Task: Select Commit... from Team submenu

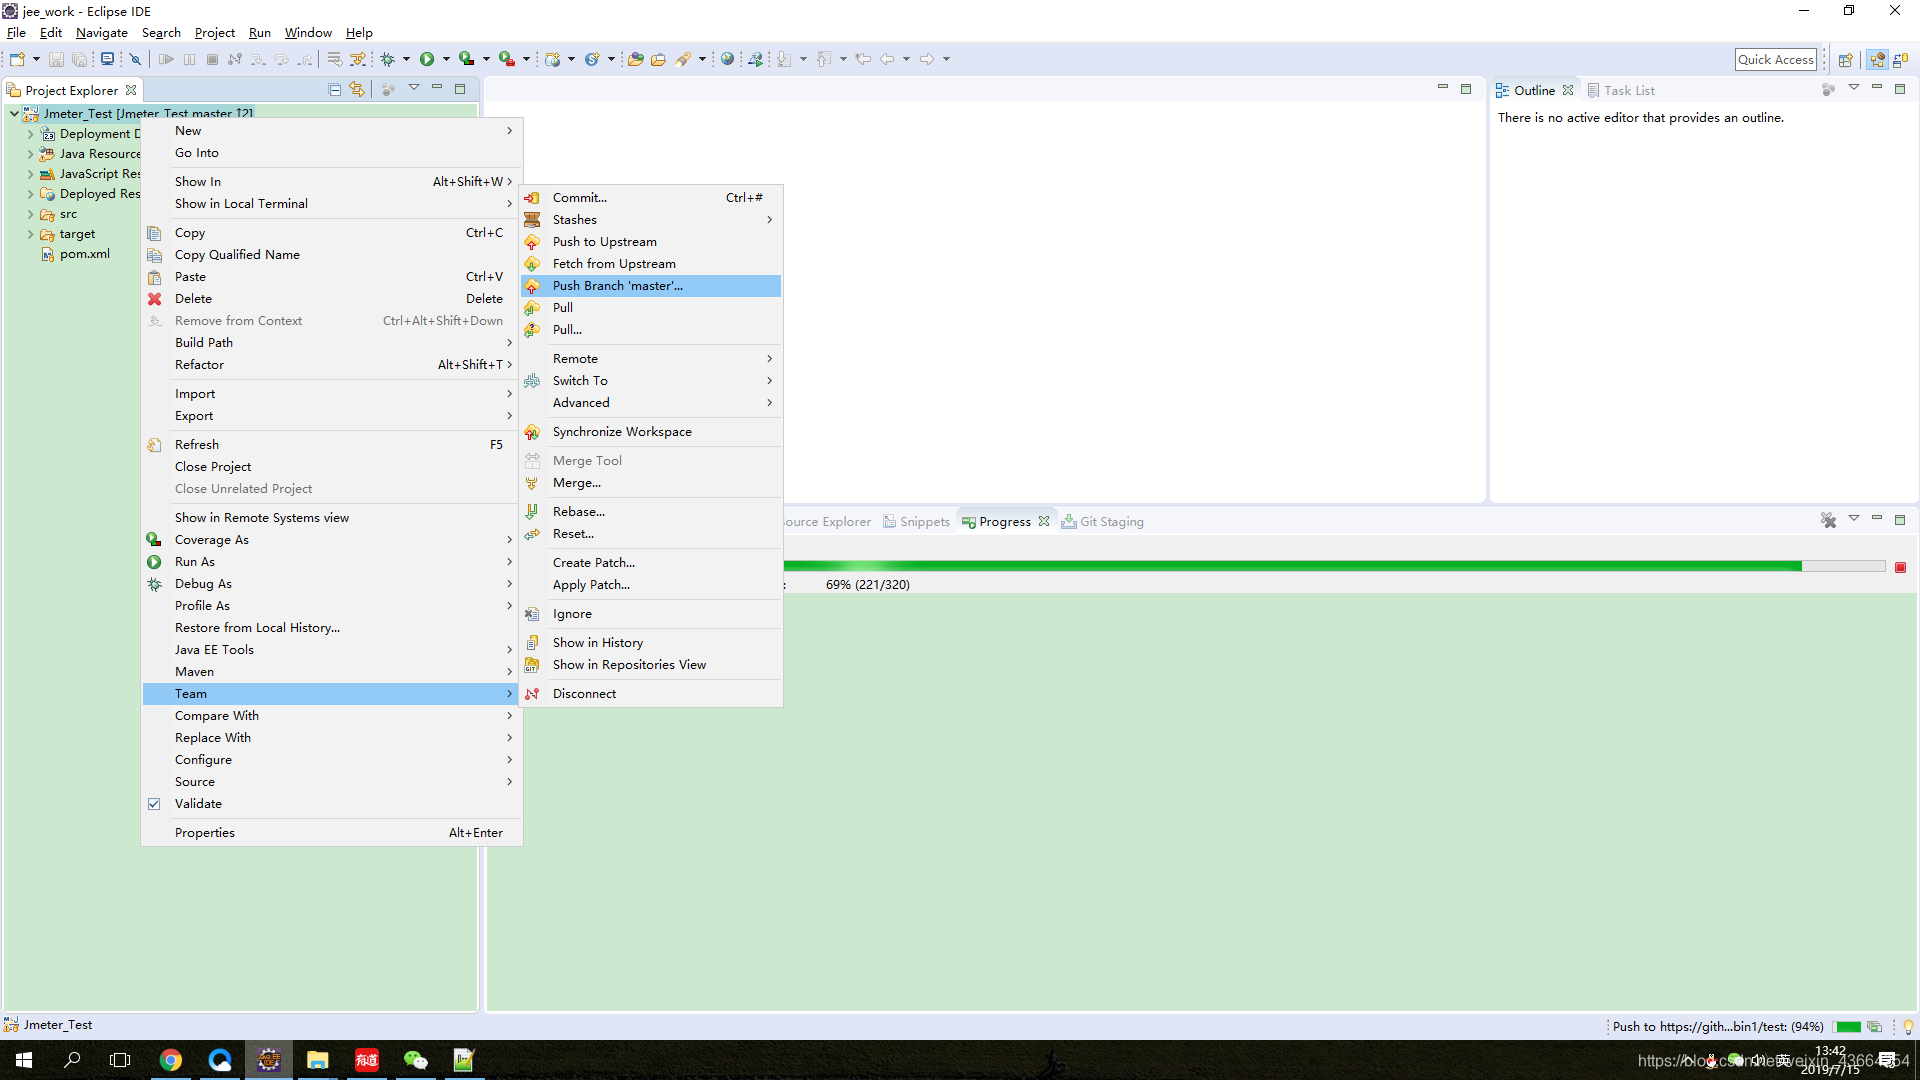Action: point(651,198)
